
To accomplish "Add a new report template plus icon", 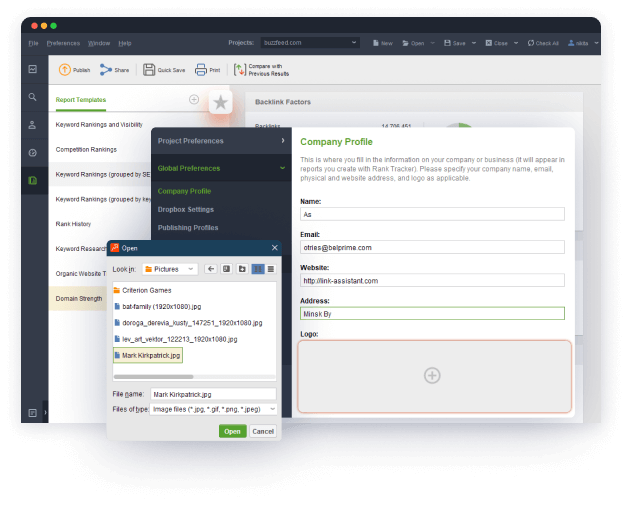I will coord(194,99).
